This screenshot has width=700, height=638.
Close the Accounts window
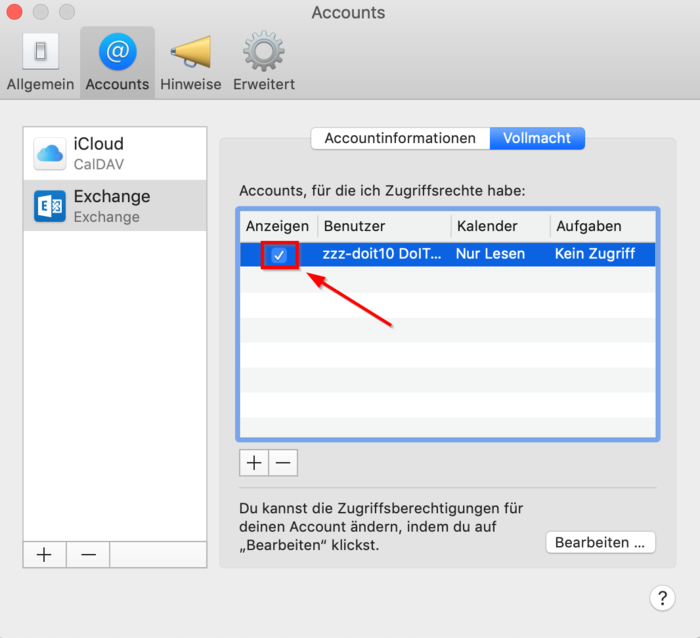tap(14, 12)
